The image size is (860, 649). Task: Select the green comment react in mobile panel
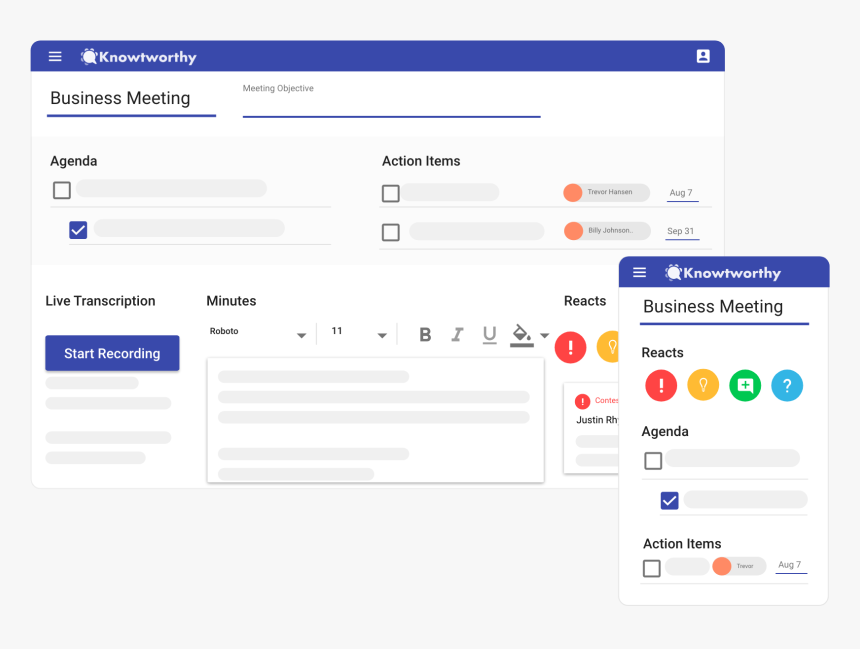(x=745, y=385)
